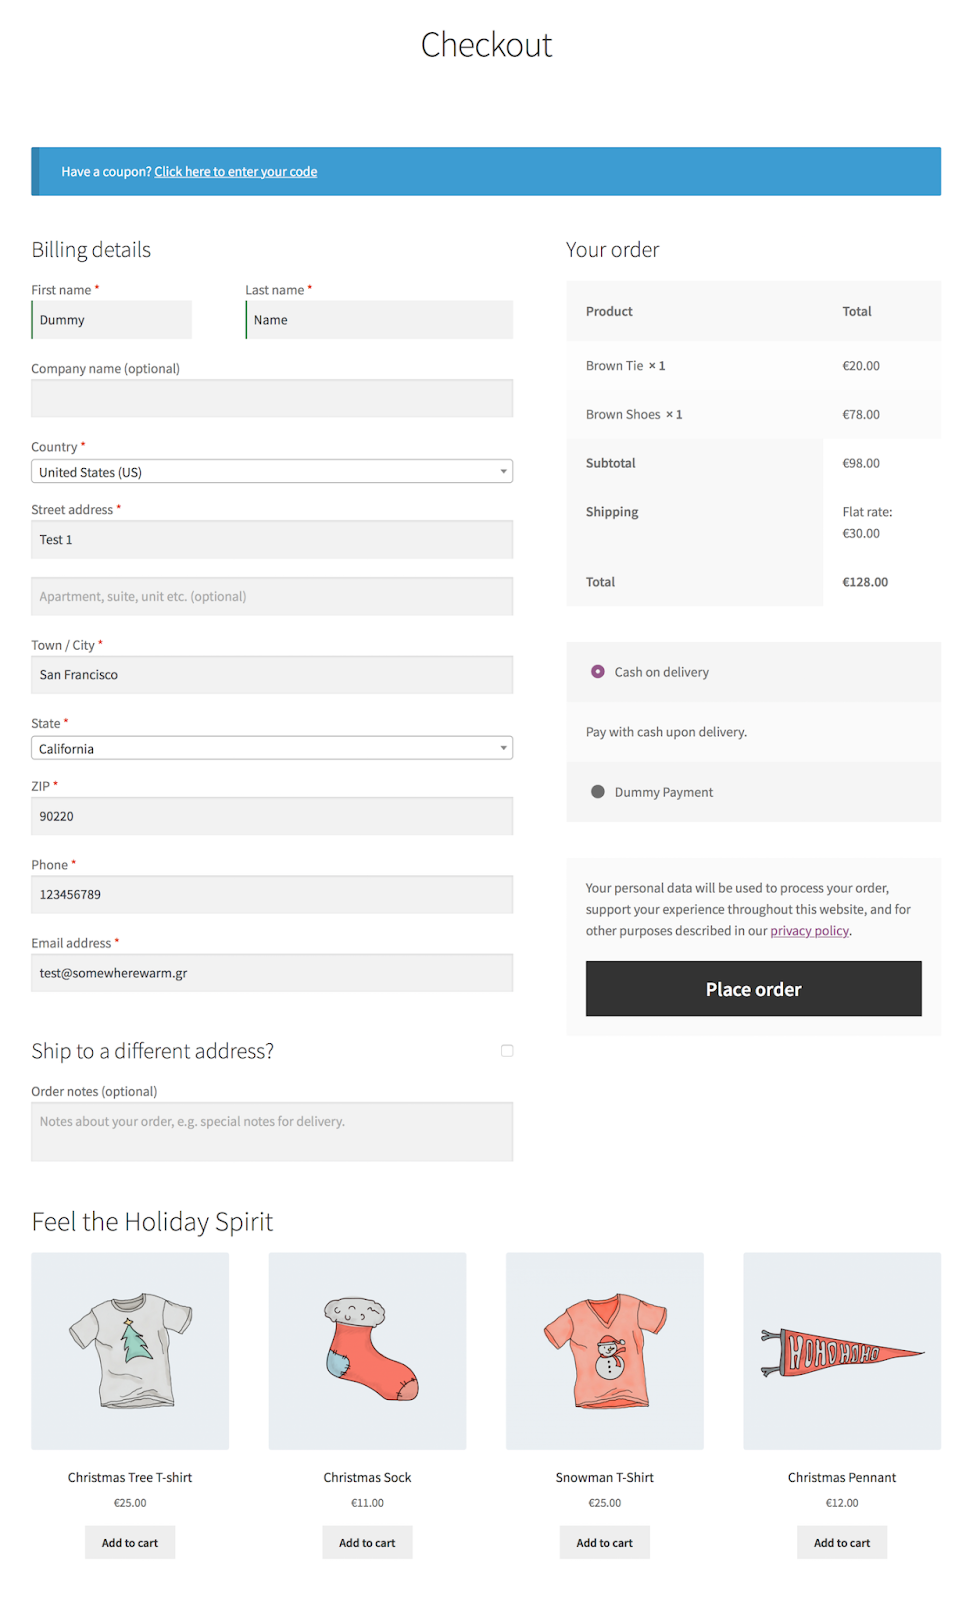The image size is (980, 1600).
Task: Open the Christmas Sock product image
Action: [367, 1350]
